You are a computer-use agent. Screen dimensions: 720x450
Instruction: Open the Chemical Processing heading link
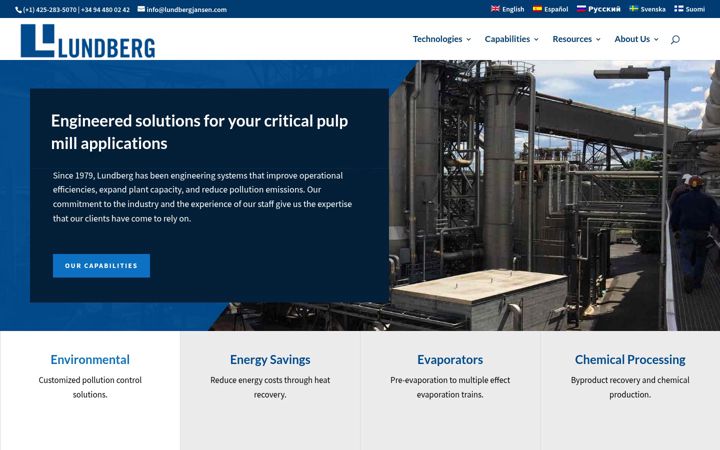[x=630, y=360]
